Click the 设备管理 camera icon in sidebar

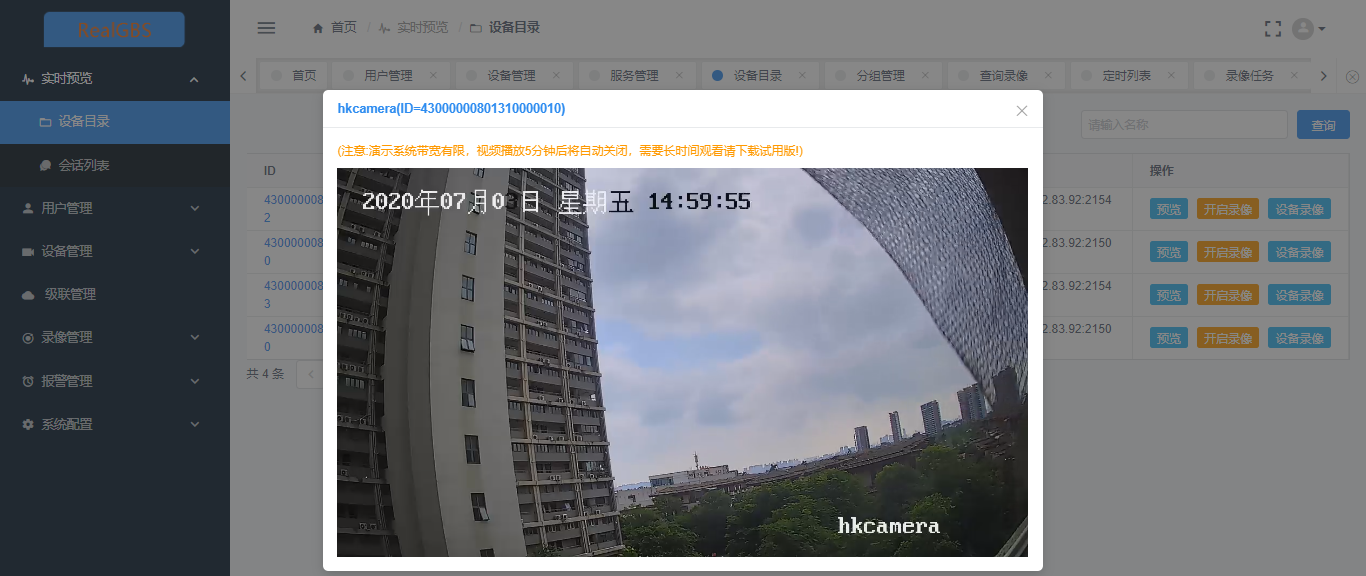(x=28, y=251)
